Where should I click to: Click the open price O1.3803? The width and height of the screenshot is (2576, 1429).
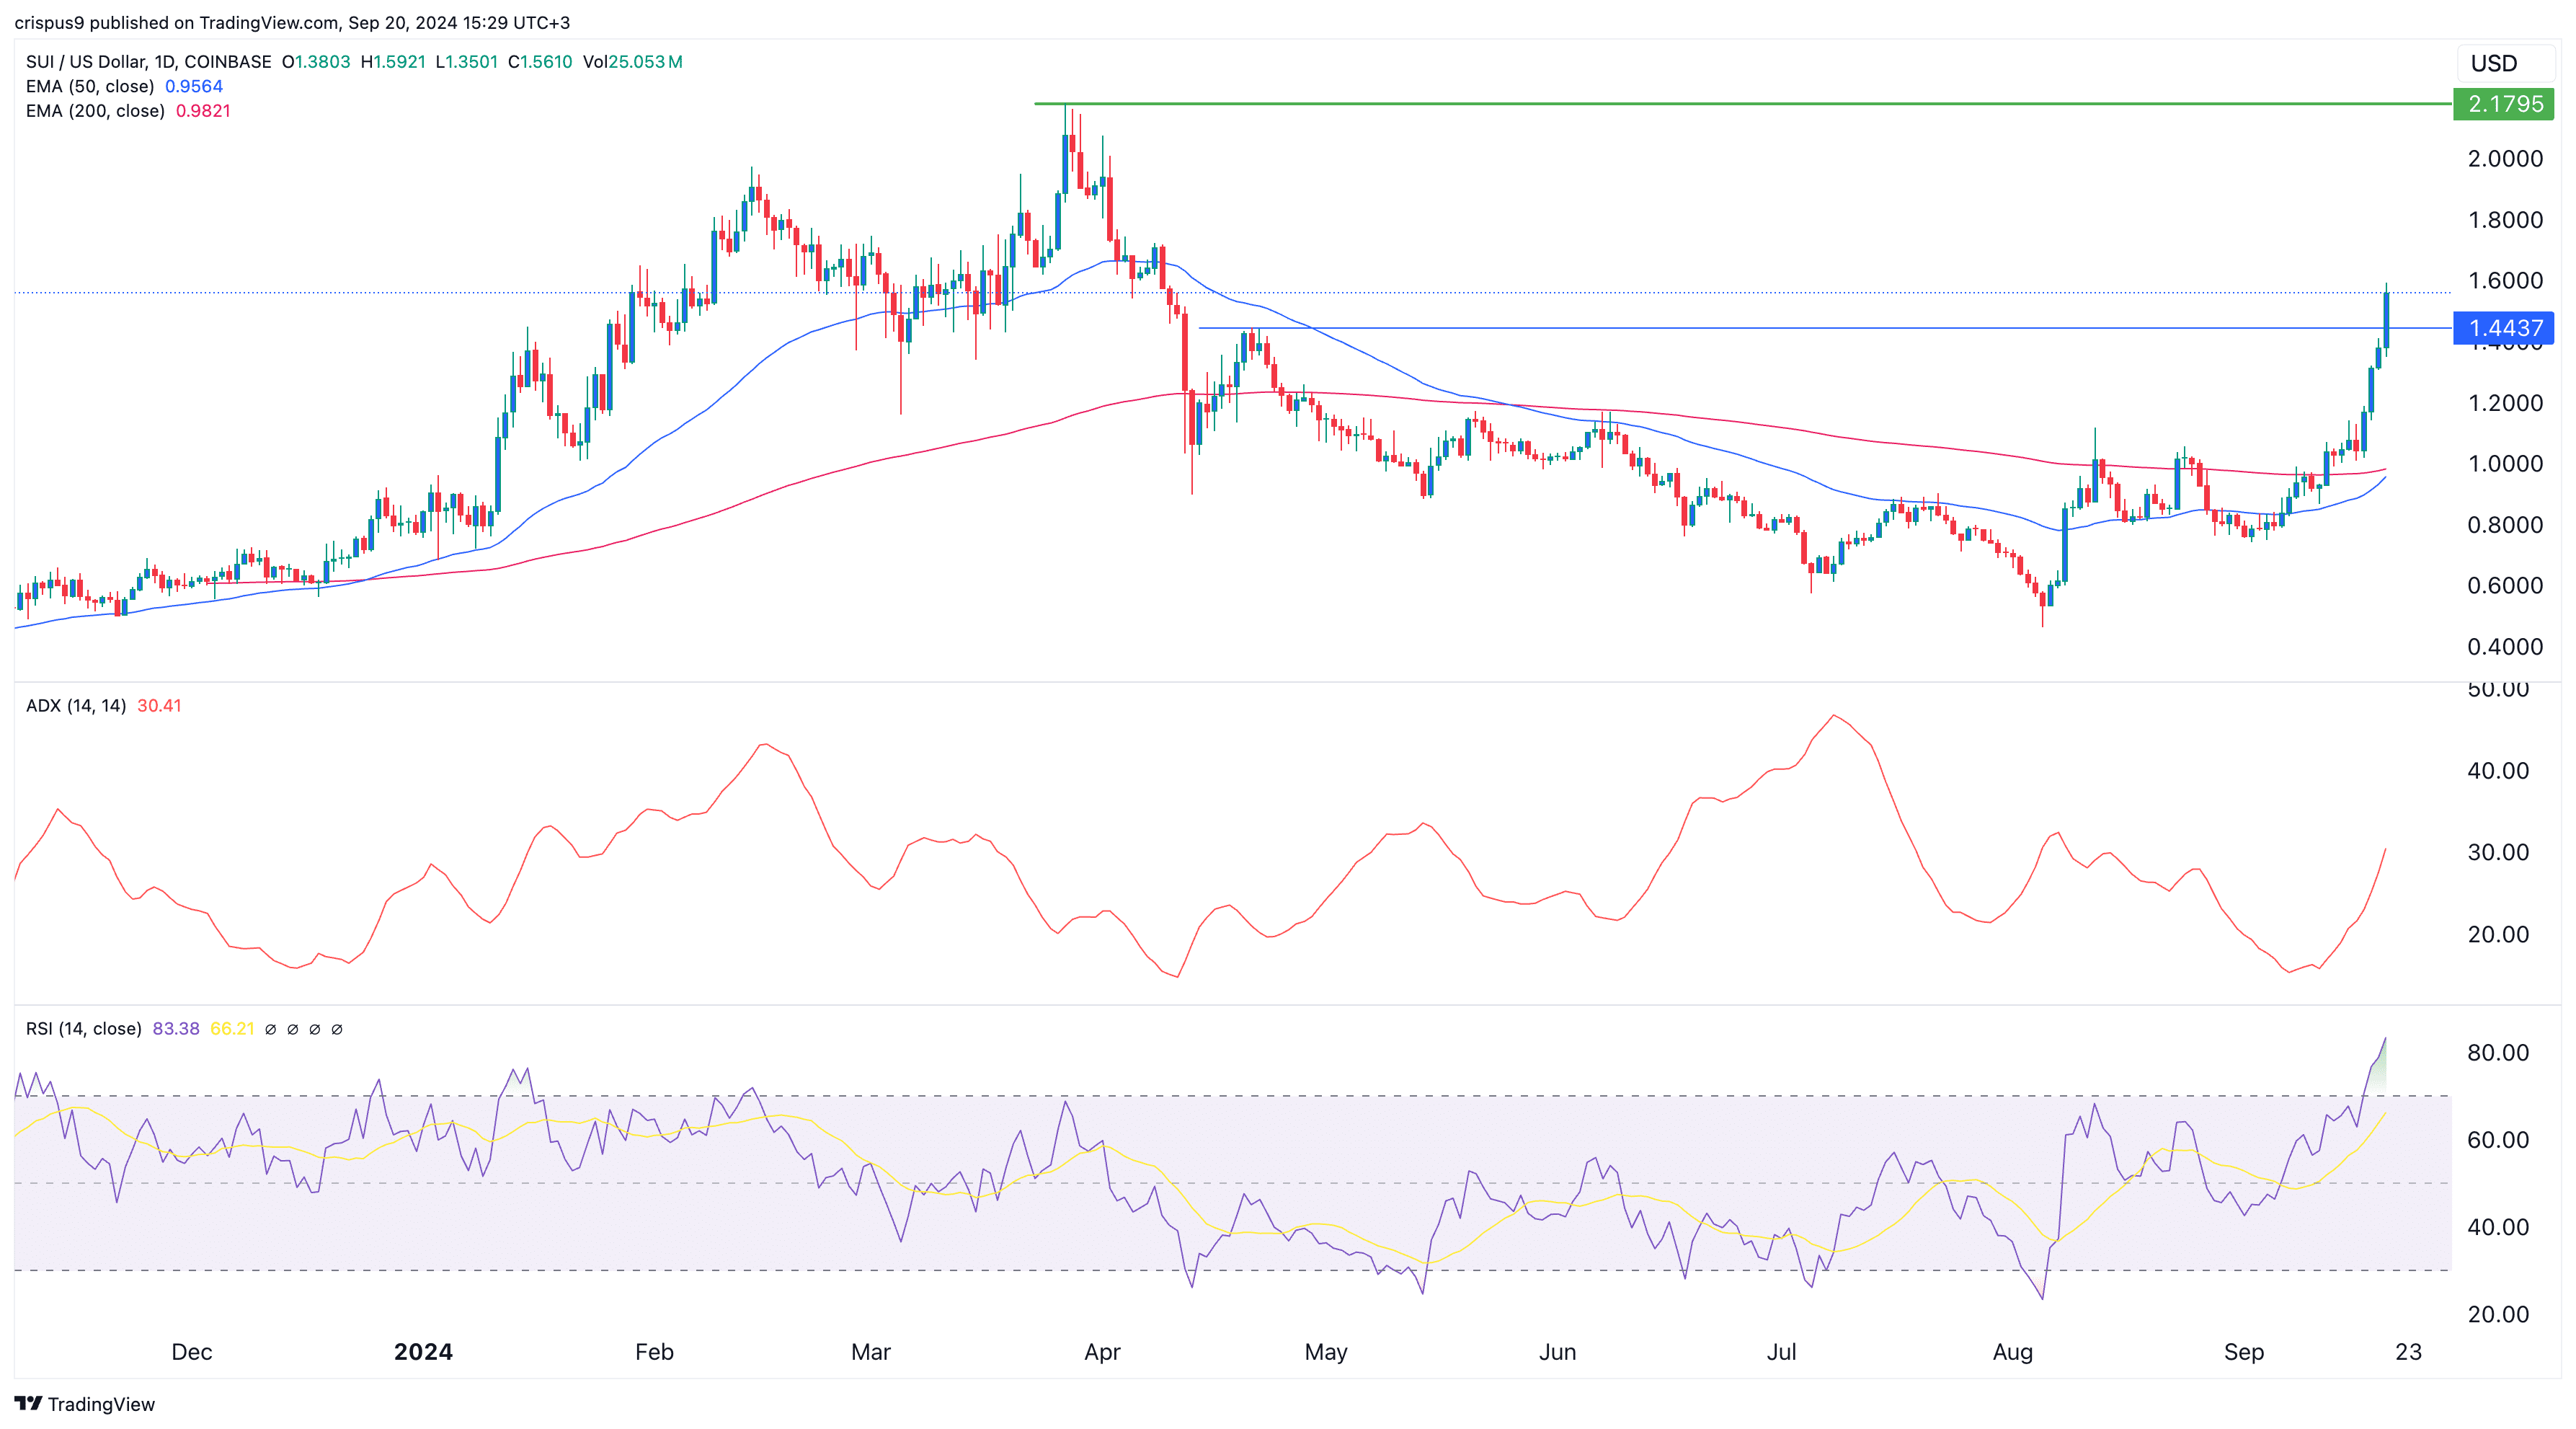(x=316, y=61)
